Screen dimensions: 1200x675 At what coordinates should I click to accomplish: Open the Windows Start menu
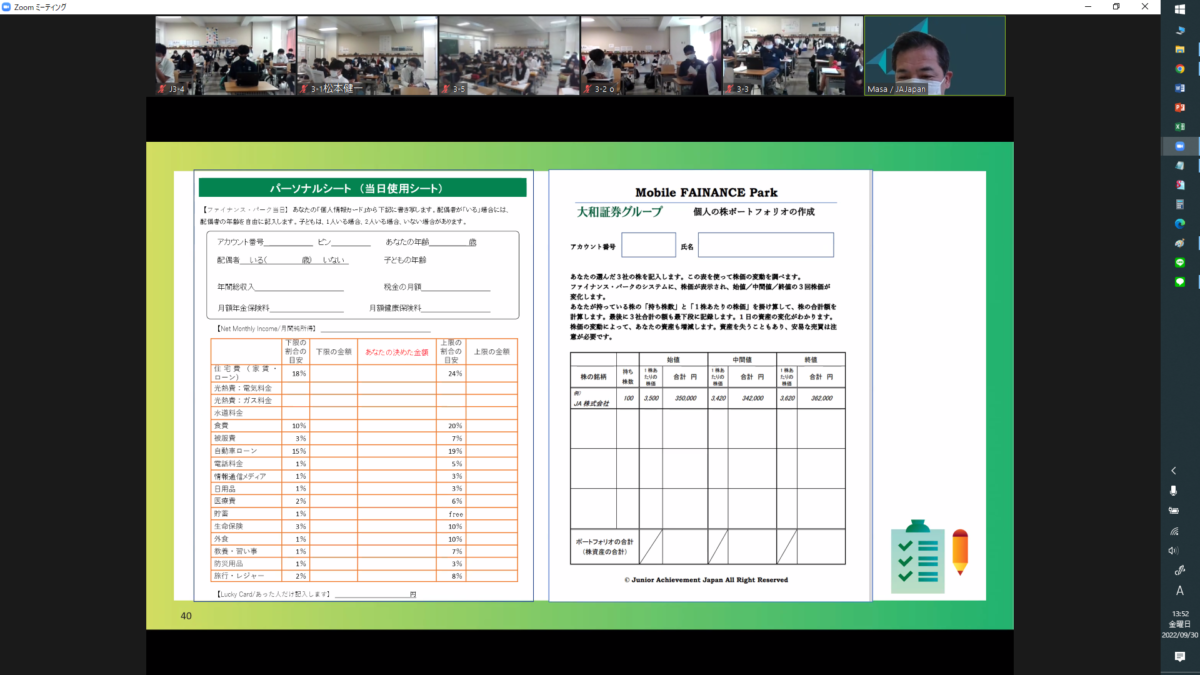pos(1180,8)
